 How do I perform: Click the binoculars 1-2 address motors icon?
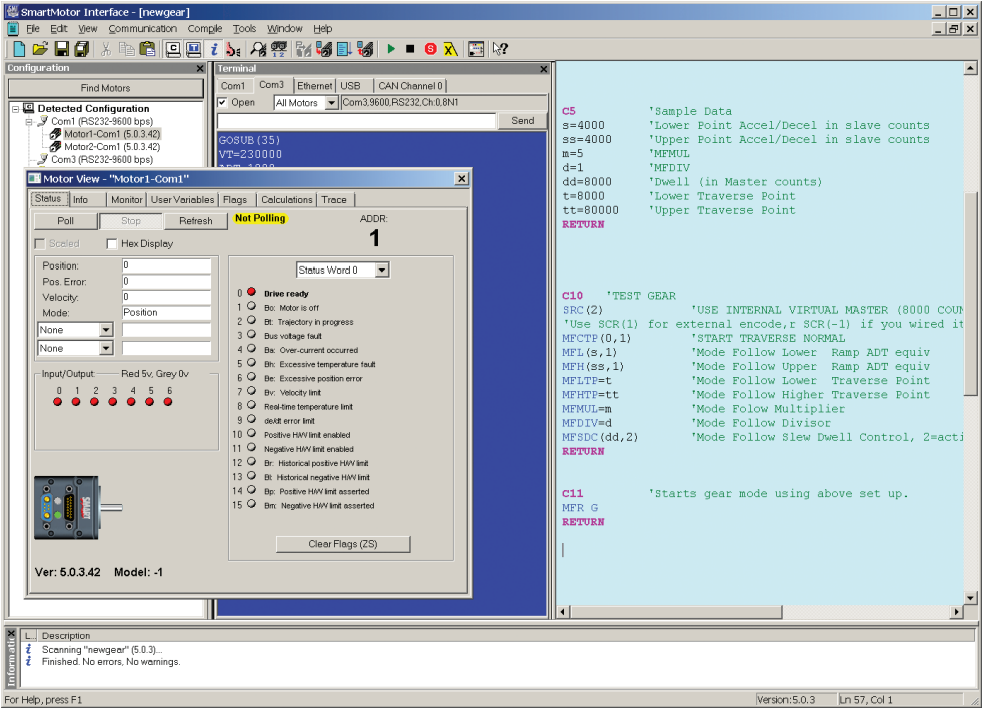point(279,49)
